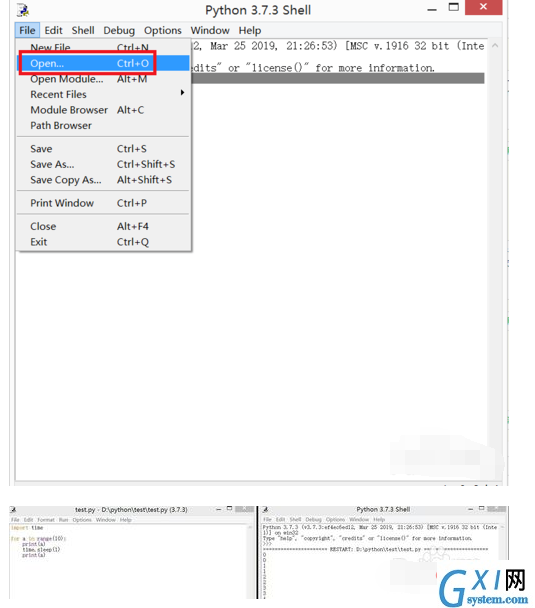The height and width of the screenshot is (608, 535).
Task: Click the IDLE icon in the test.py editor title bar
Action: tap(13, 509)
